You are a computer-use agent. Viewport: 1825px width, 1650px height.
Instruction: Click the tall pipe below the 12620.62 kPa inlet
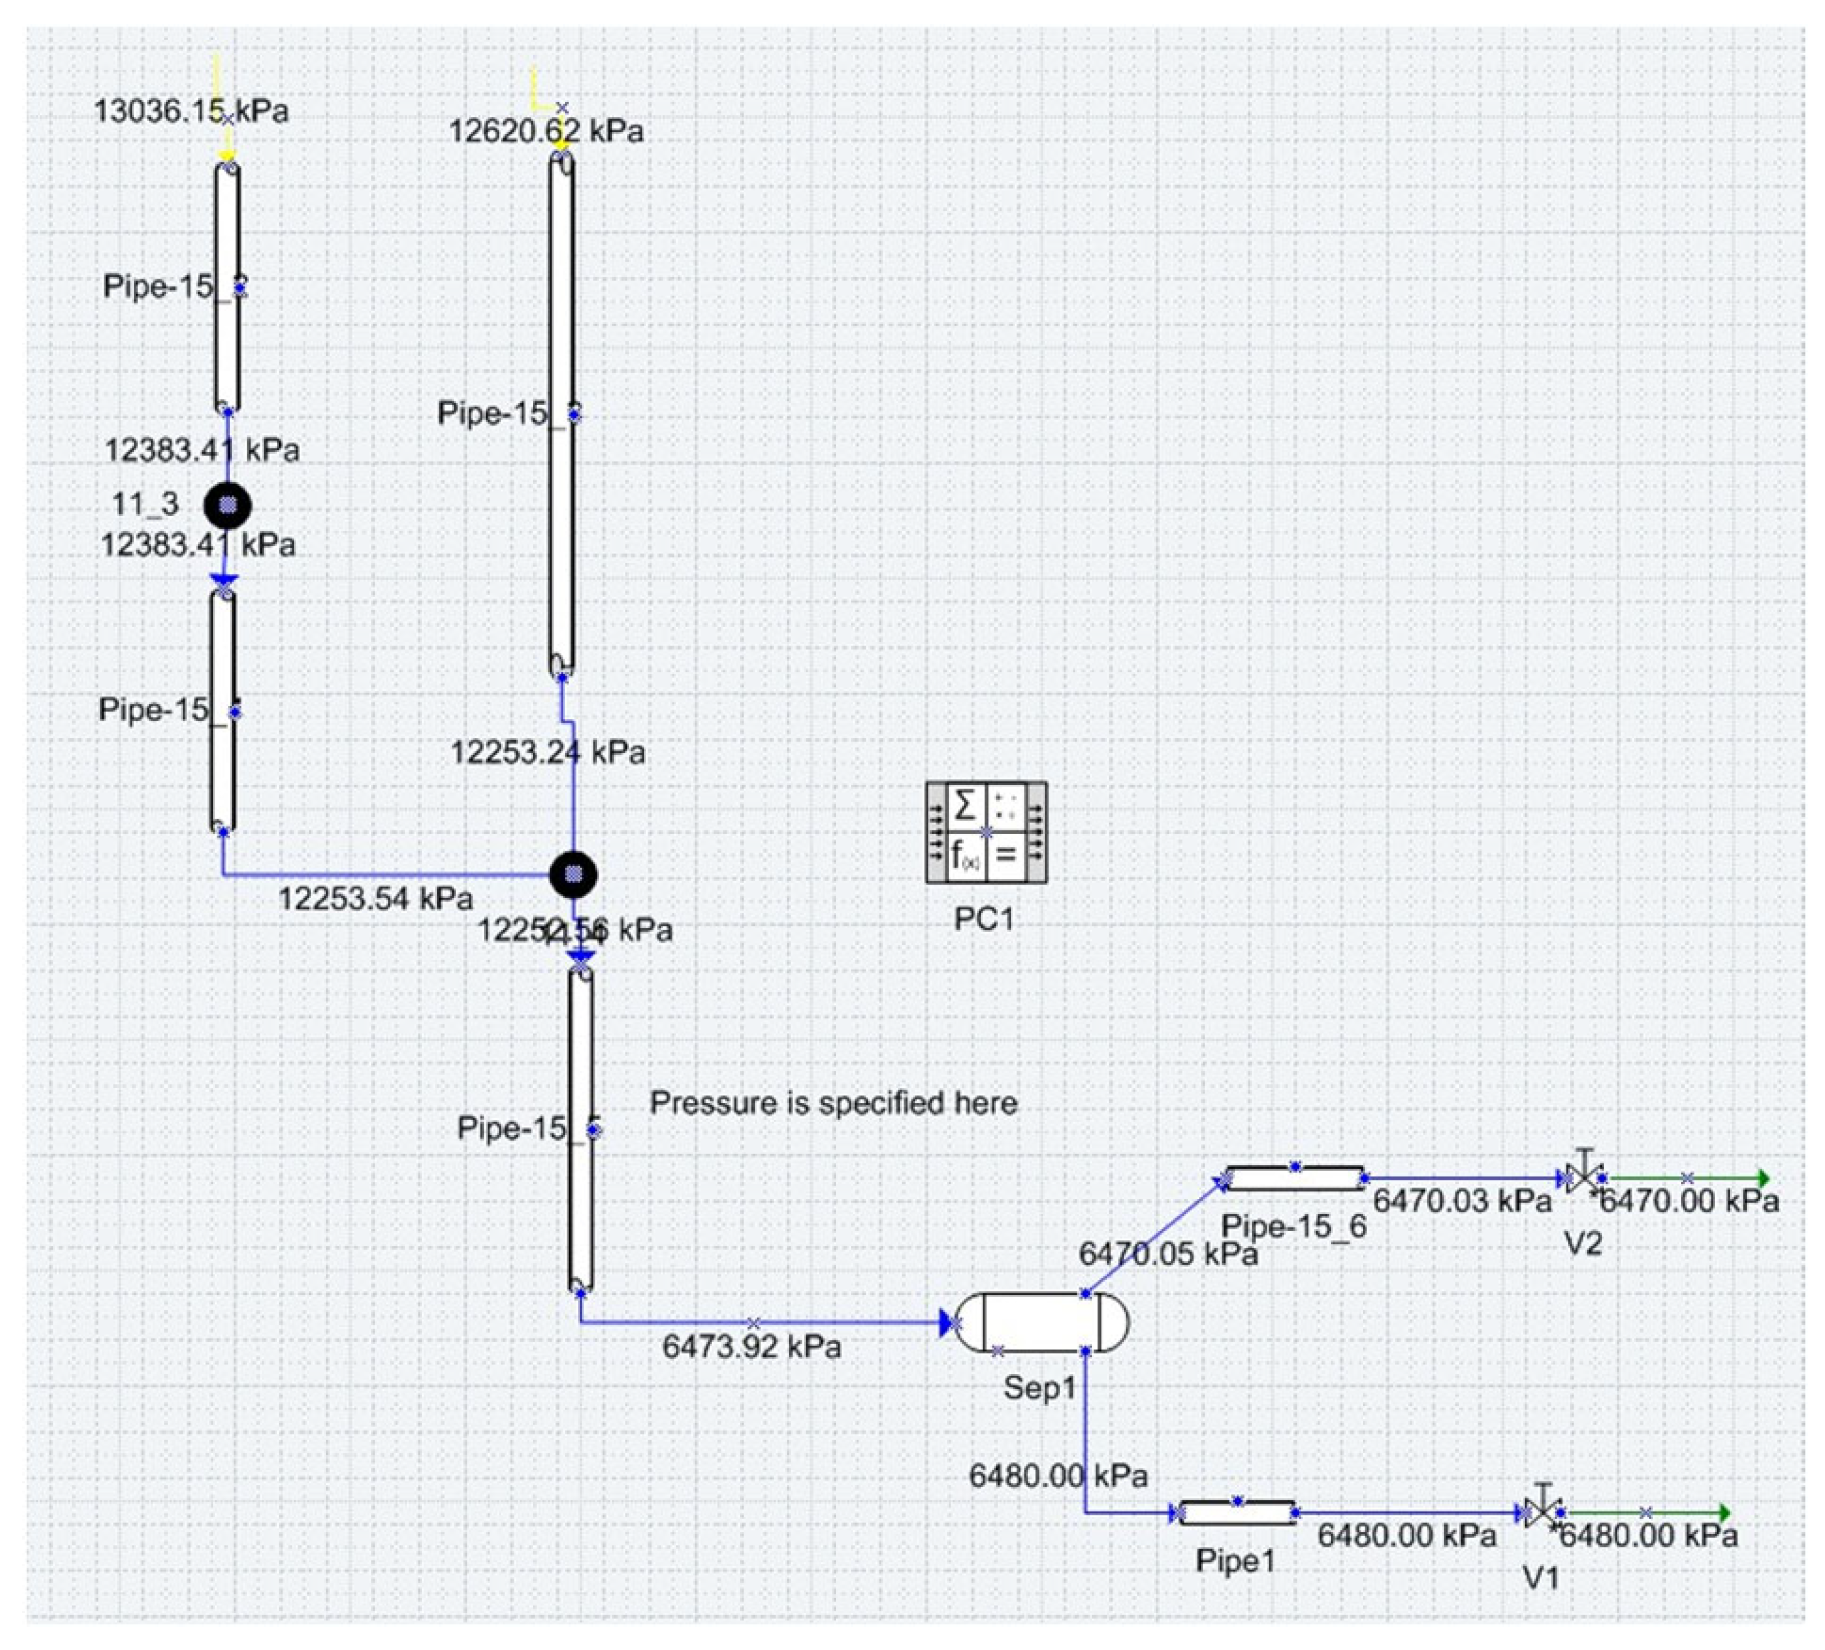click(561, 413)
